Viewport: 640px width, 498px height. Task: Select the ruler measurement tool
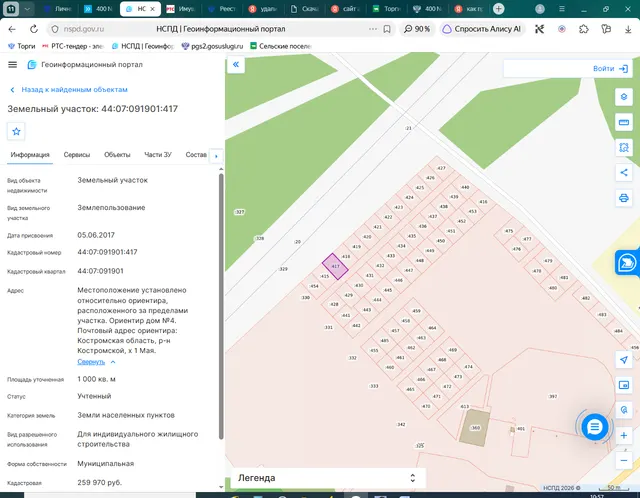point(624,122)
